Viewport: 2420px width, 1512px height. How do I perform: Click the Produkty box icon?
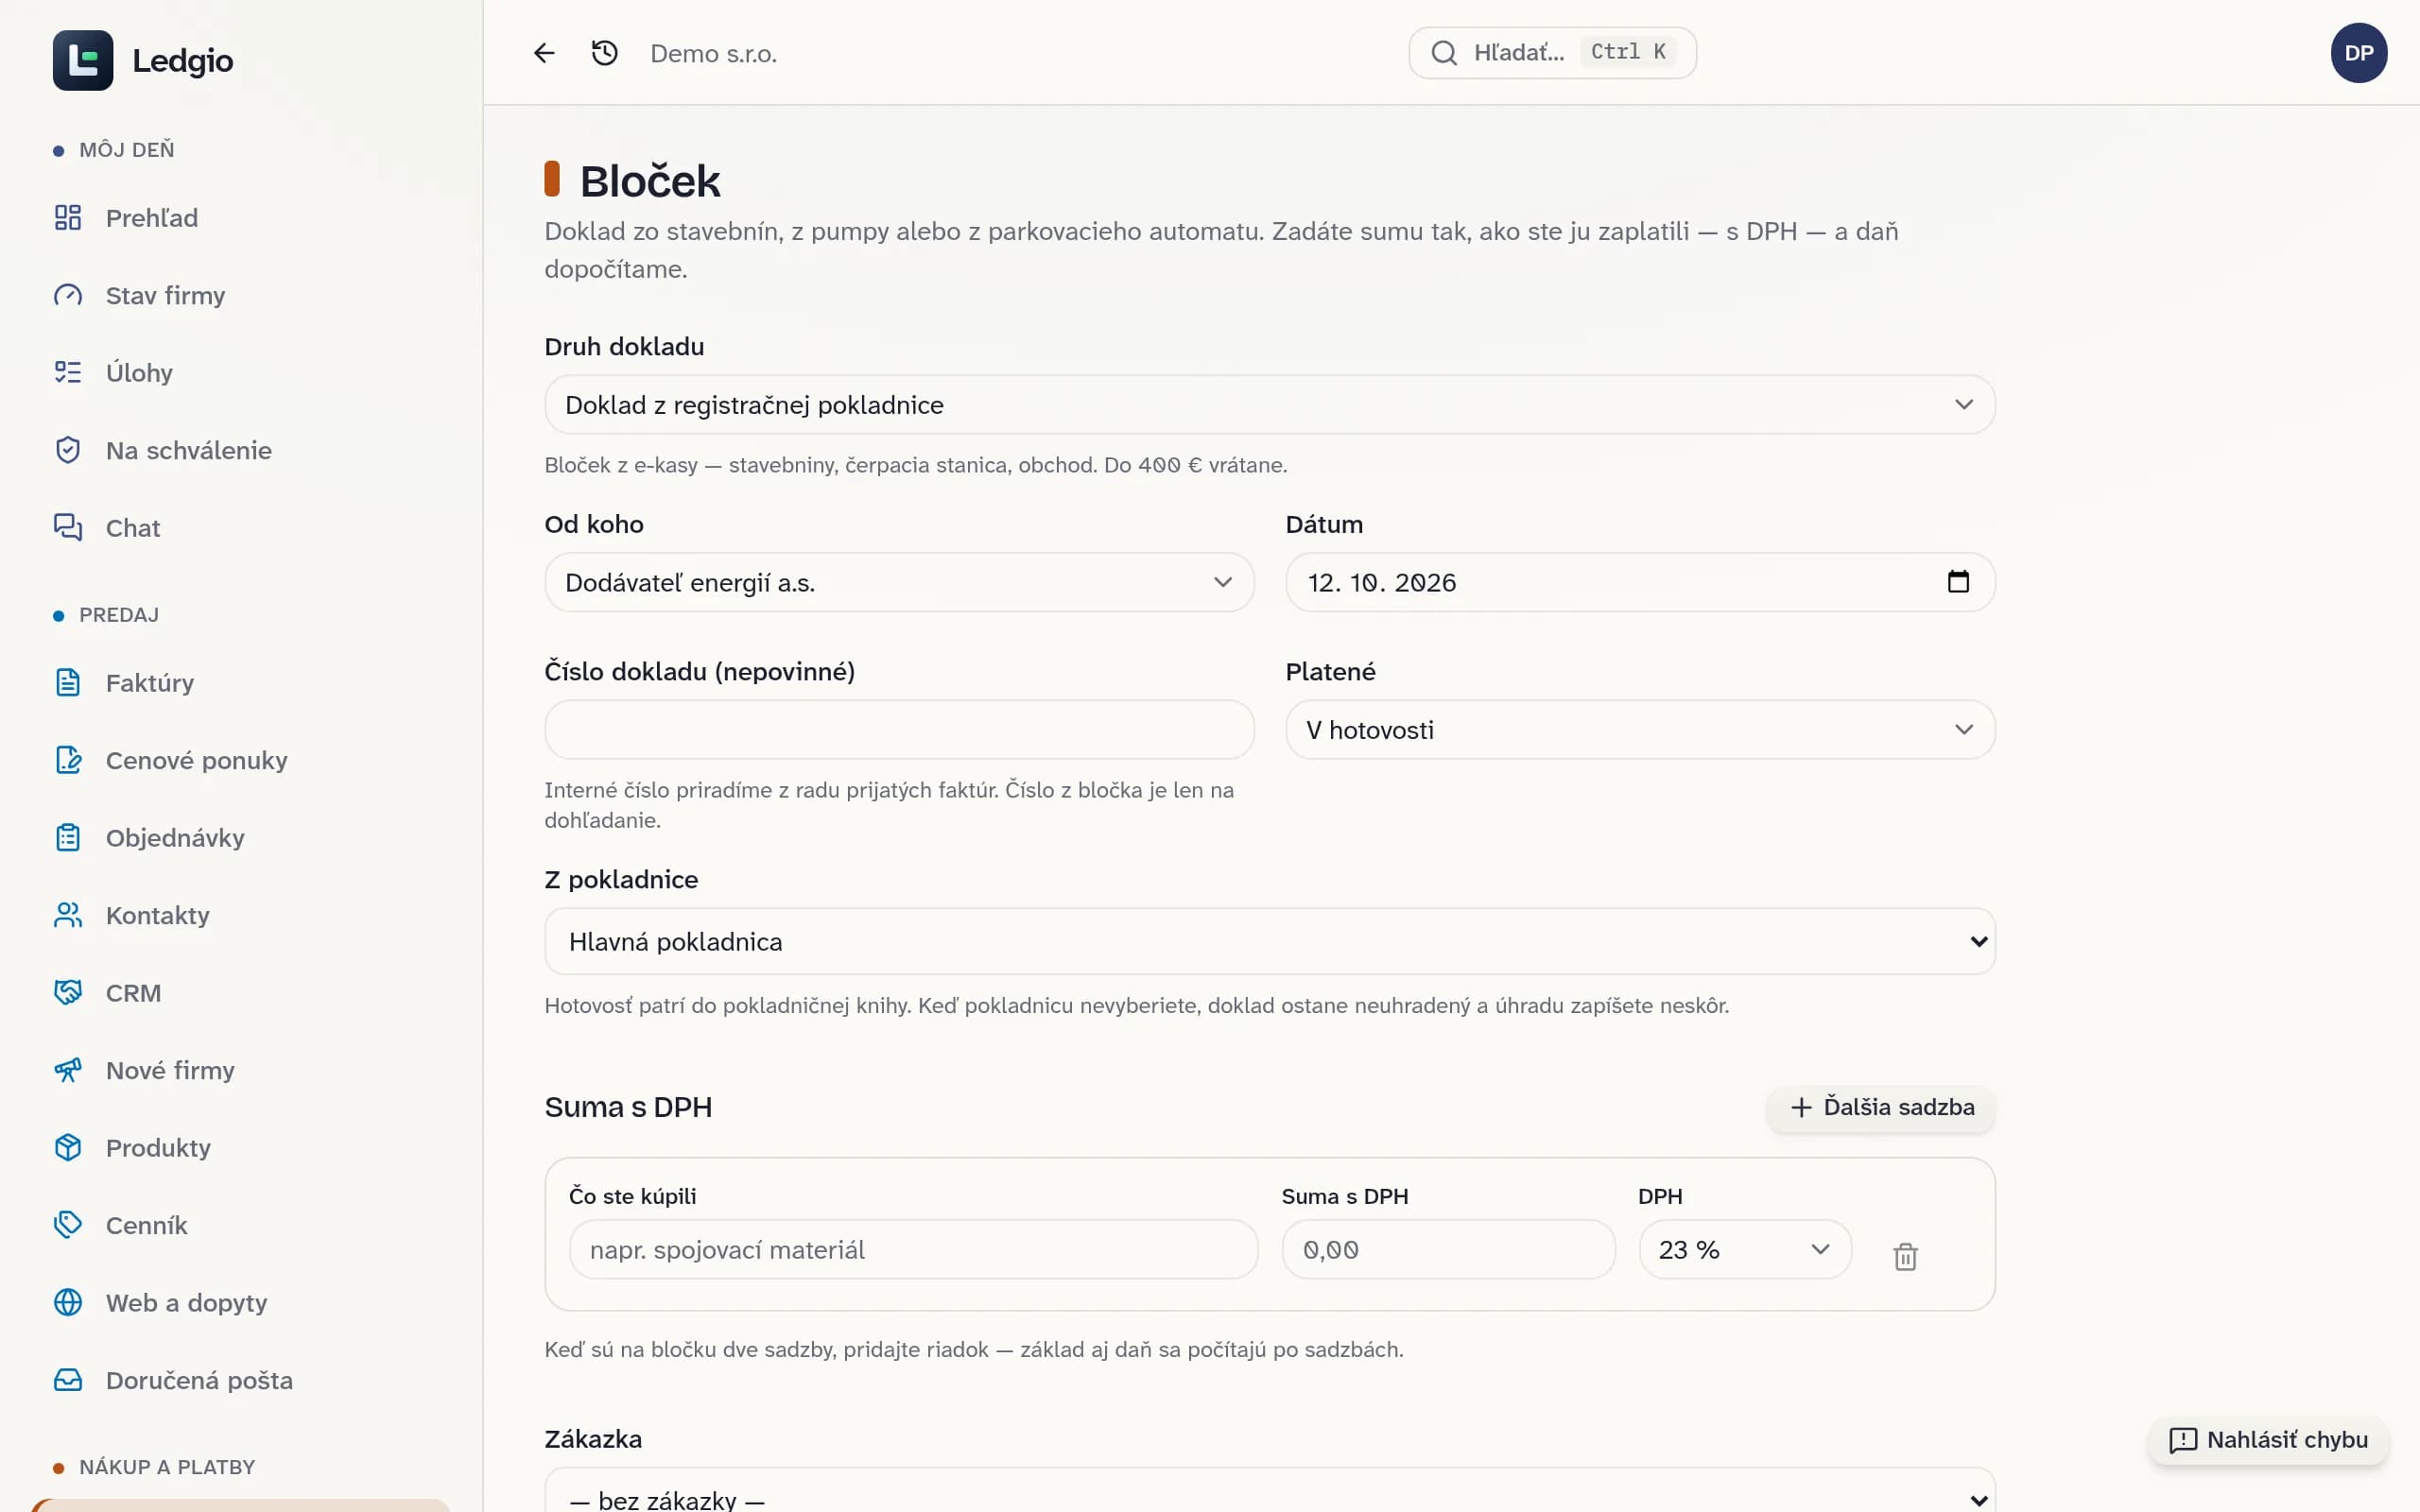[68, 1148]
